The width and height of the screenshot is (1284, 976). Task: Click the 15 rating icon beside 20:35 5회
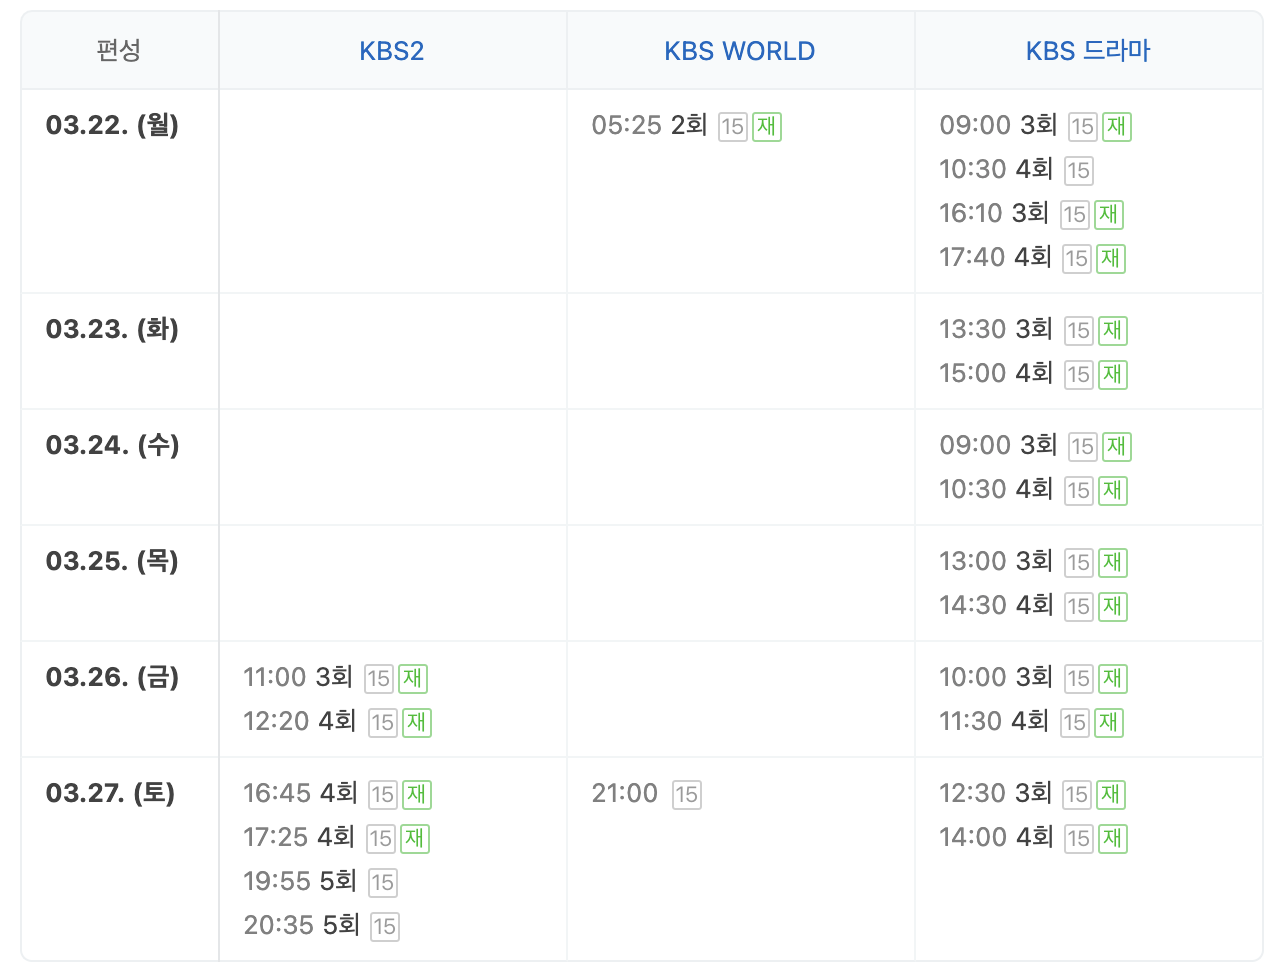(x=384, y=927)
